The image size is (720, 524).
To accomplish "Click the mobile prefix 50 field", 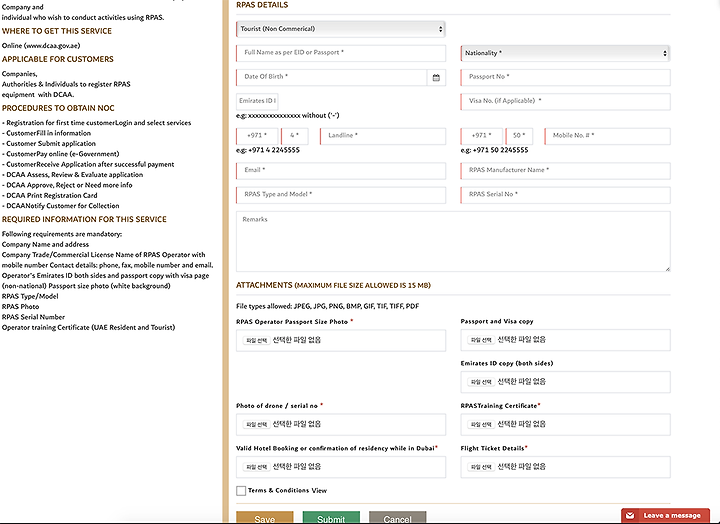I will pos(519,136).
